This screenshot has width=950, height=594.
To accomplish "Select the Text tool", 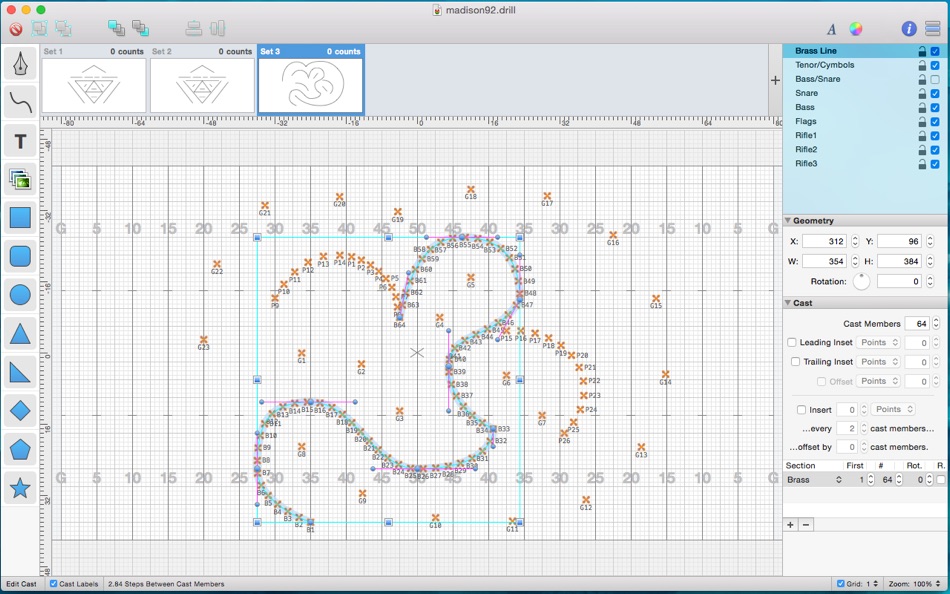I will [x=20, y=141].
